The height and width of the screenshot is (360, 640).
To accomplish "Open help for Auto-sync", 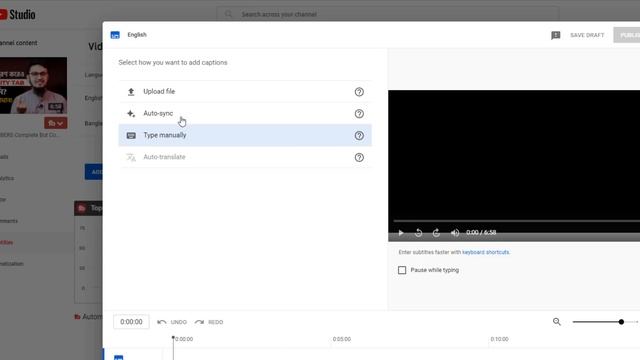I will [x=359, y=113].
